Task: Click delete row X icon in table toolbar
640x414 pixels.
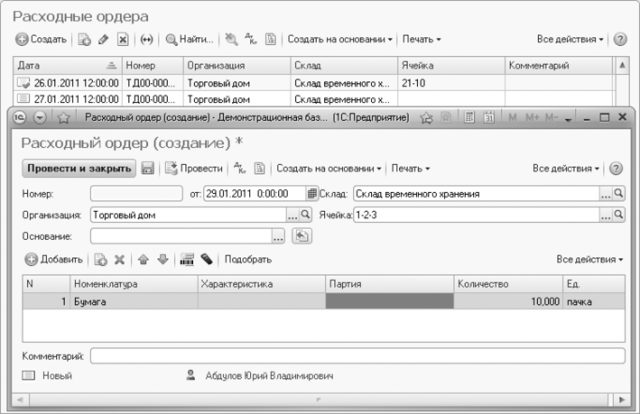Action: click(x=119, y=259)
